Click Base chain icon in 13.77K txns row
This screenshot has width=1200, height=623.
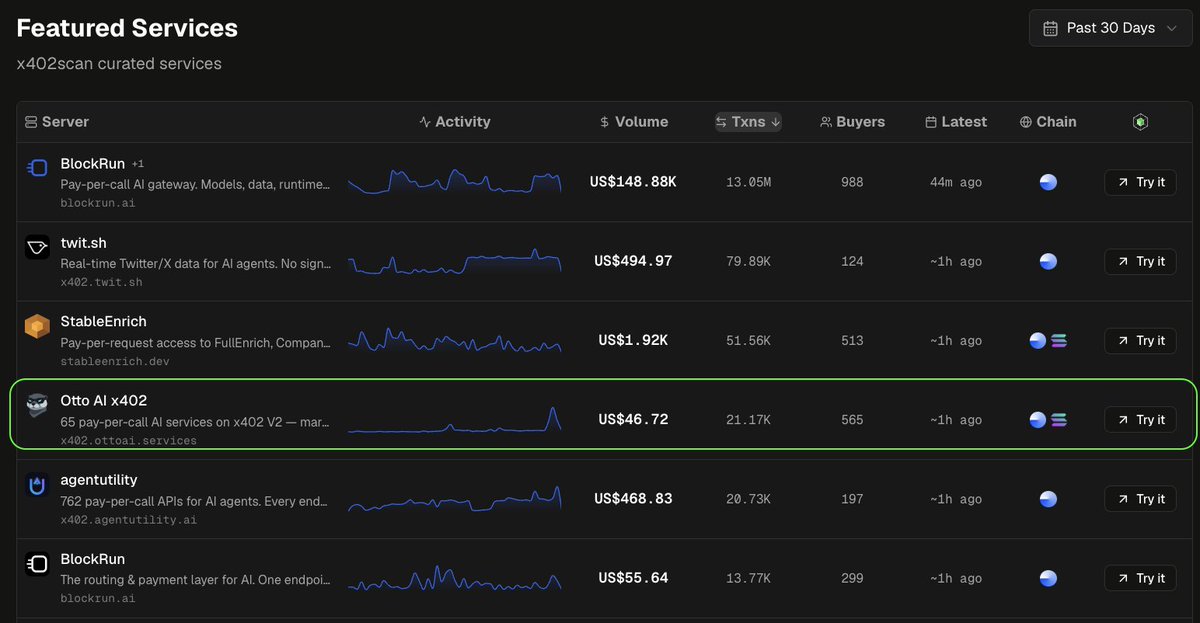(1048, 578)
